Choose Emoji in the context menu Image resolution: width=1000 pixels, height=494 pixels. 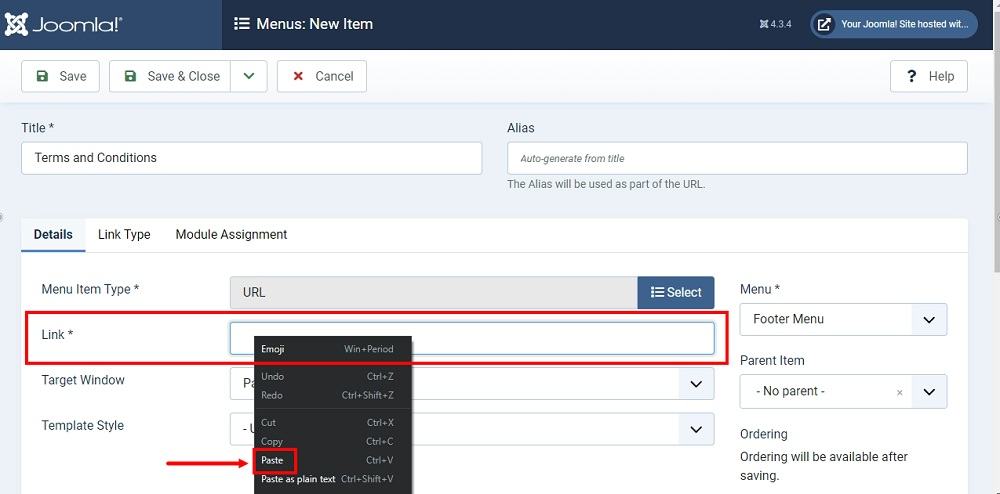click(x=333, y=349)
